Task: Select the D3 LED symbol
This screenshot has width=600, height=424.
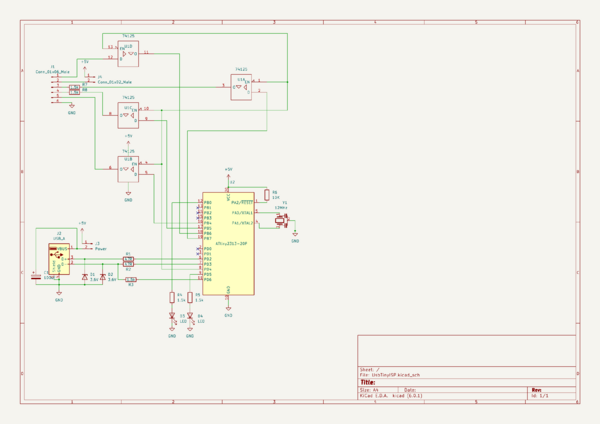Action: point(172,316)
